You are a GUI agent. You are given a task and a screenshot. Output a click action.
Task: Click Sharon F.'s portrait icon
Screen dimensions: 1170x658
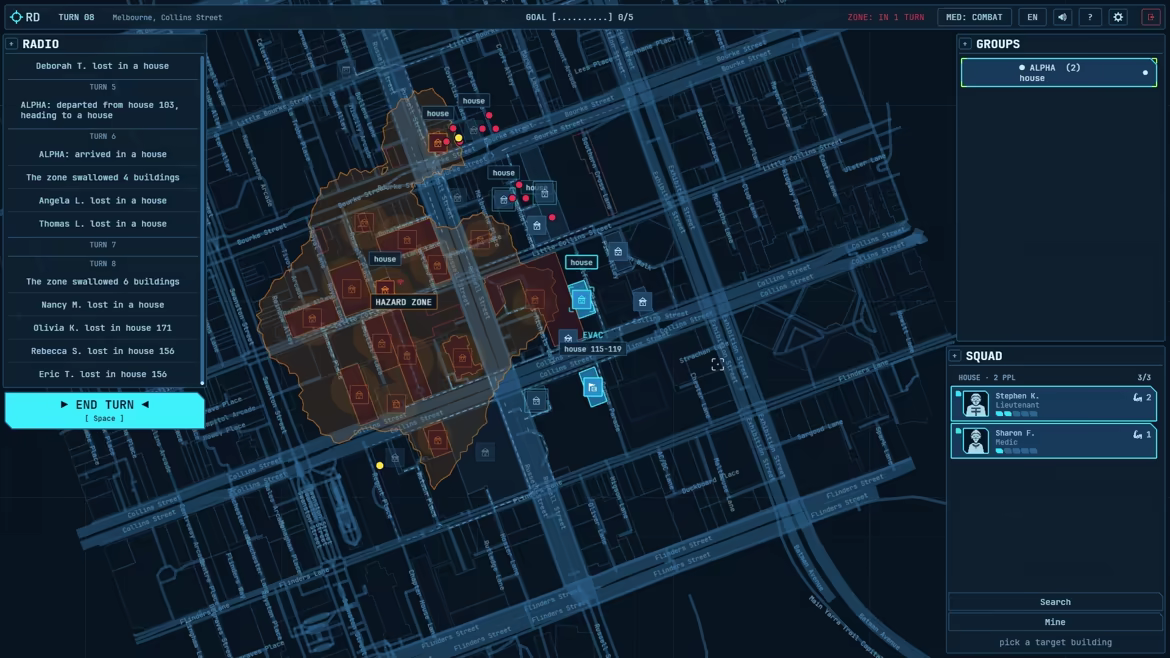(x=975, y=440)
